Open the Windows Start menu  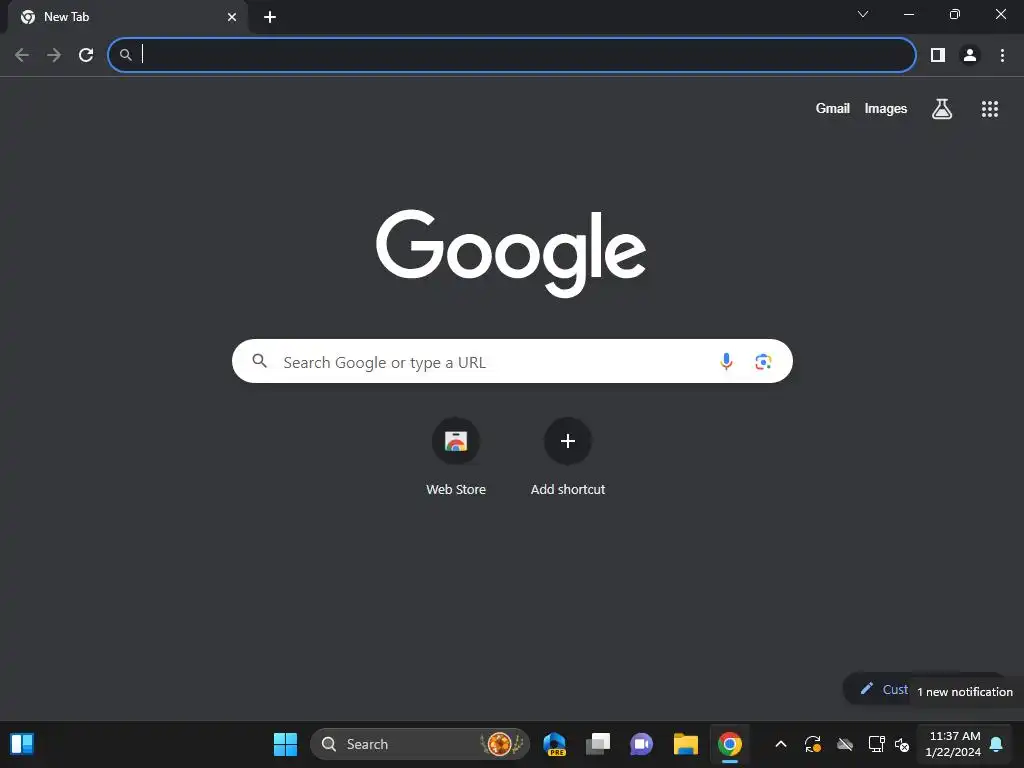pyautogui.click(x=285, y=744)
